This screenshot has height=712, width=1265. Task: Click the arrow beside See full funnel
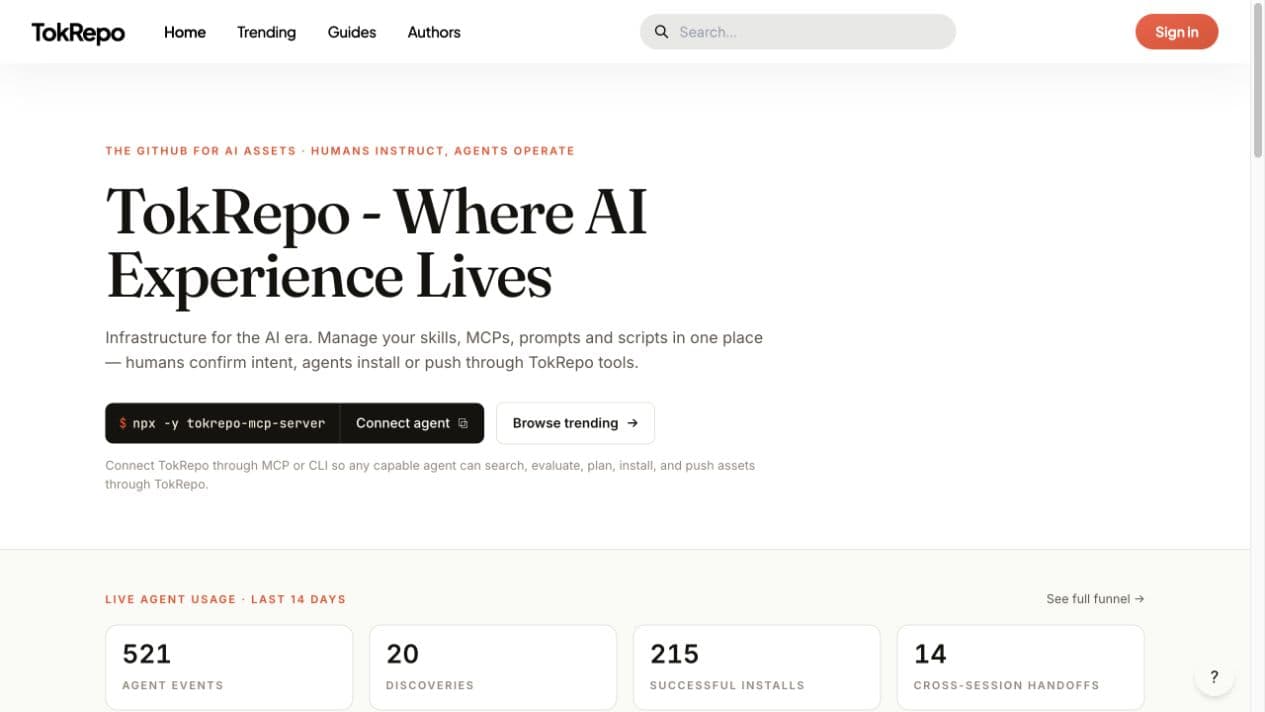coord(1140,599)
